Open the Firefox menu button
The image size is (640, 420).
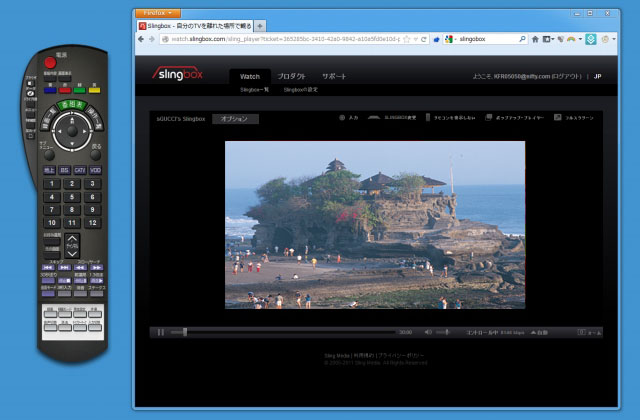pos(158,13)
